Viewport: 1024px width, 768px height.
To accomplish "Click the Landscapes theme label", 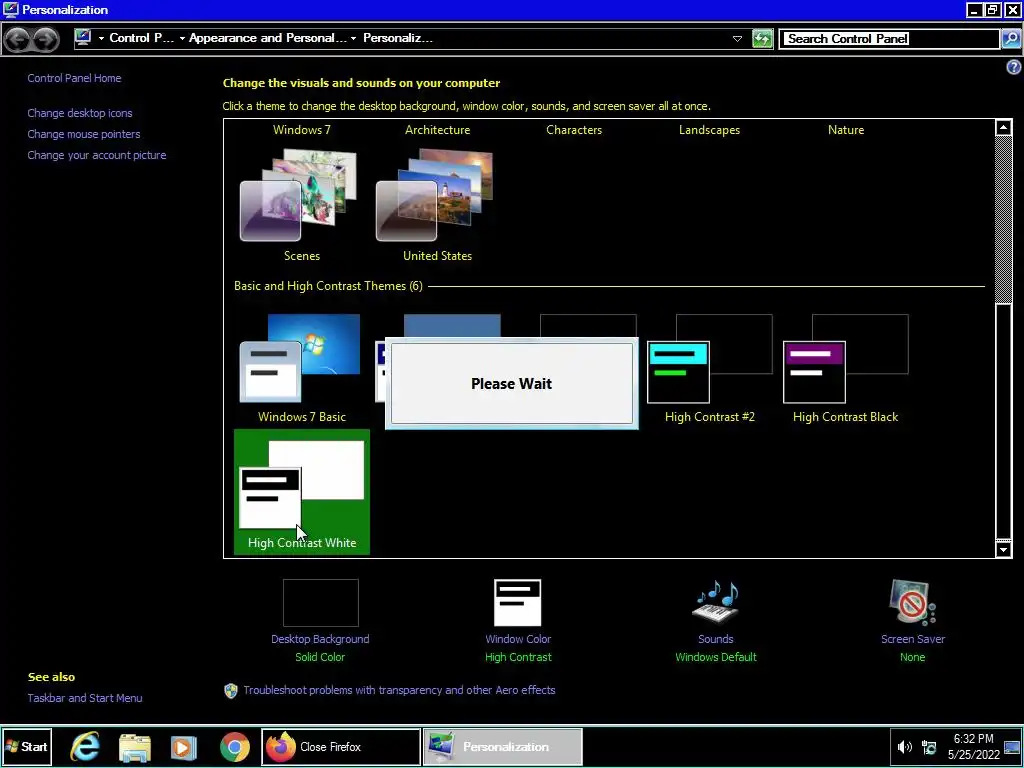I will point(709,130).
